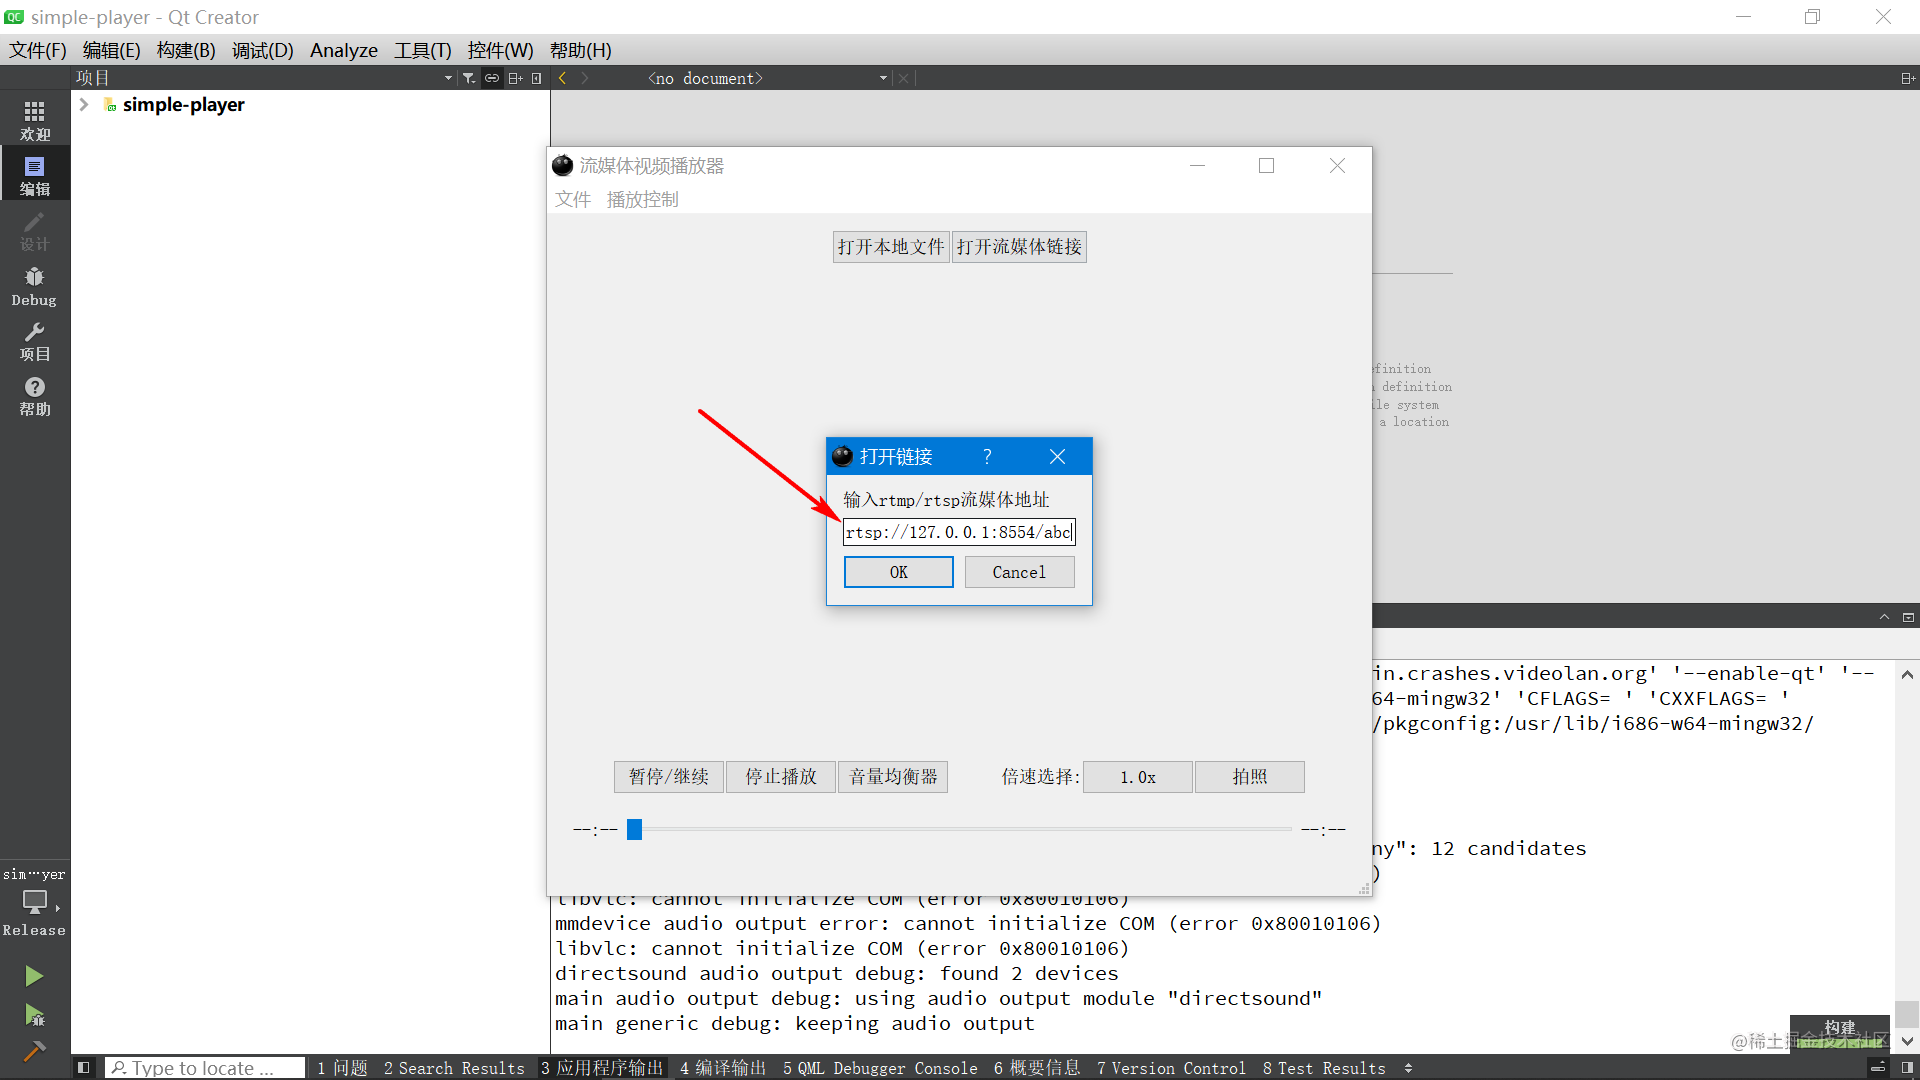The width and height of the screenshot is (1920, 1080).
Task: Switch to Debug mode in sidebar
Action: click(x=34, y=285)
